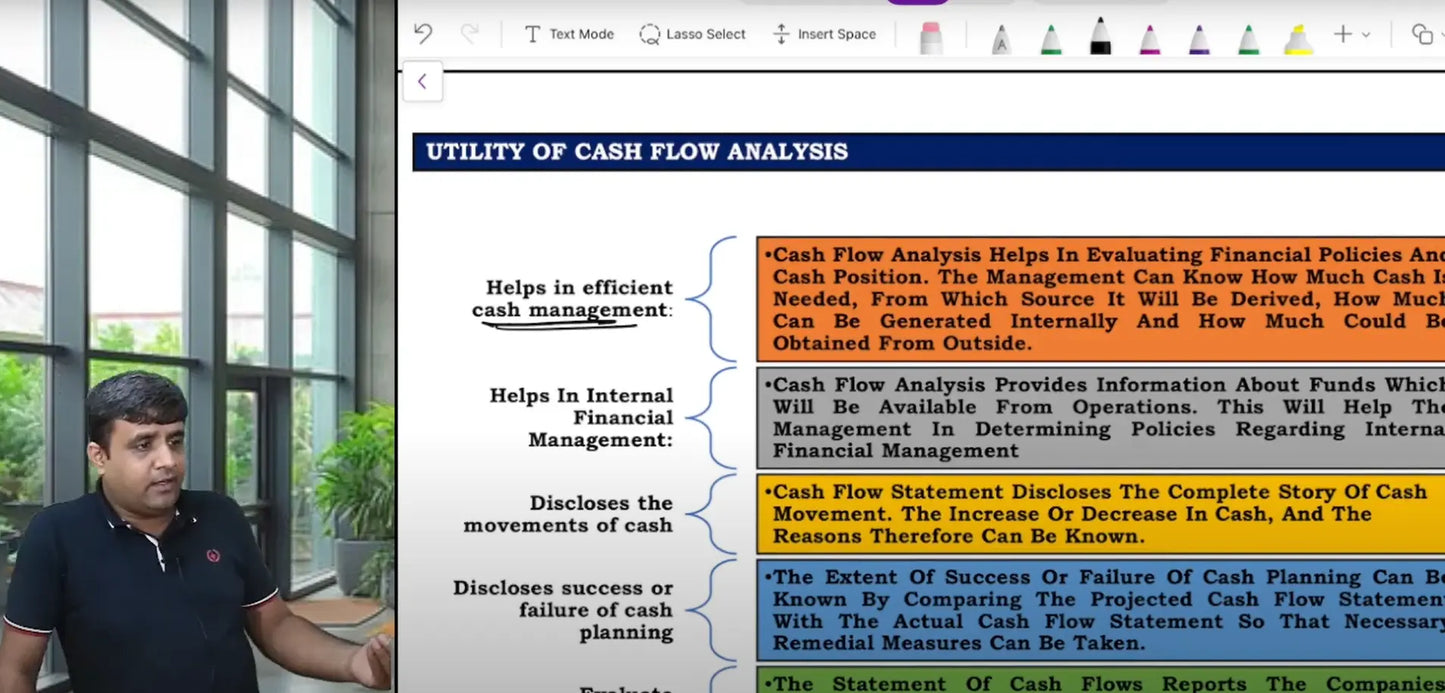Viewport: 1445px width, 693px height.
Task: Choose the Insert Space tool
Action: coord(824,34)
